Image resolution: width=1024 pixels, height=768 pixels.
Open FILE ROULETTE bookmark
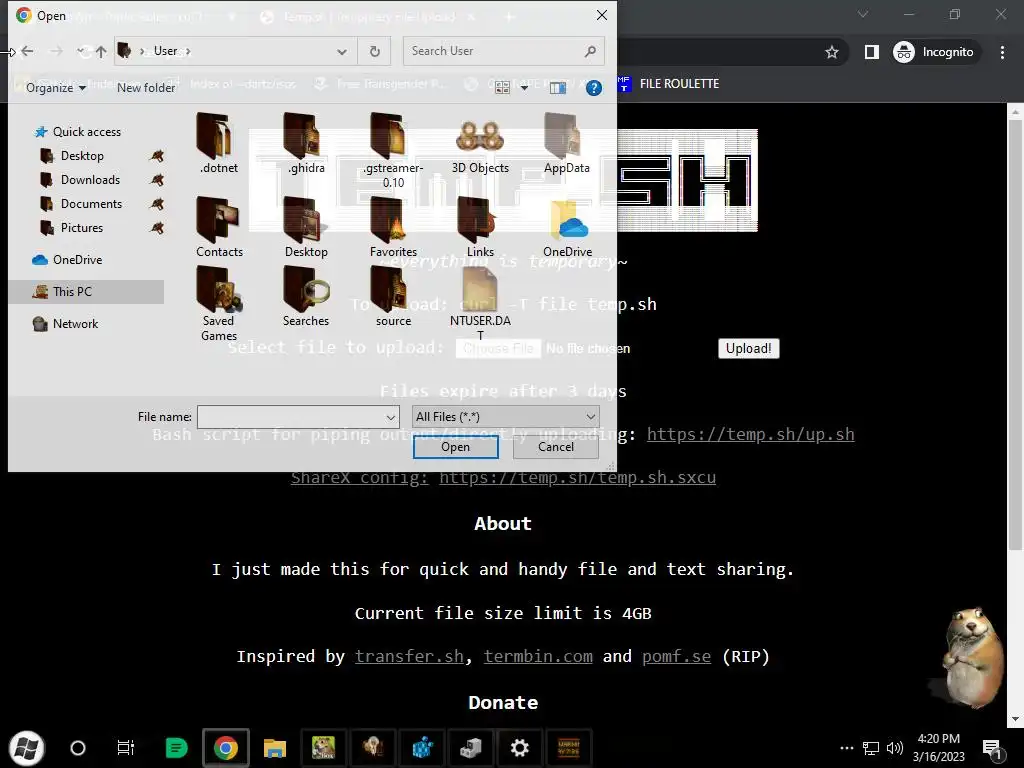tap(669, 84)
